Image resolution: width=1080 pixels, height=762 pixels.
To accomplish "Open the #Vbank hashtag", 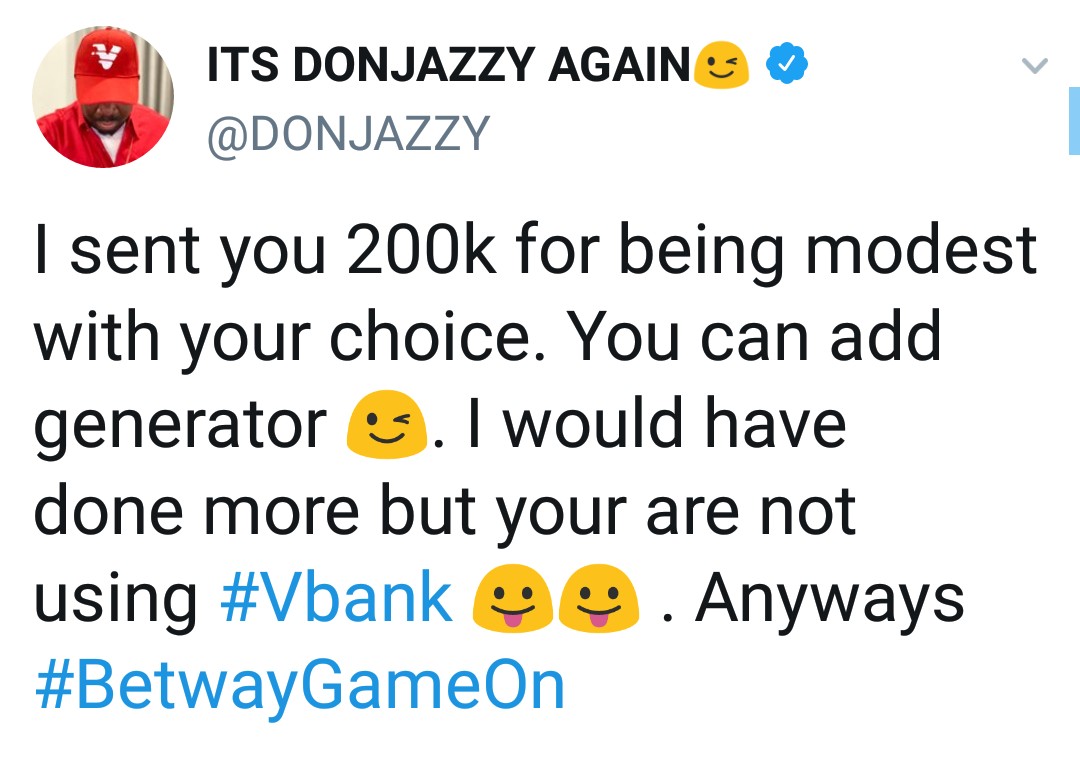I will pos(337,599).
